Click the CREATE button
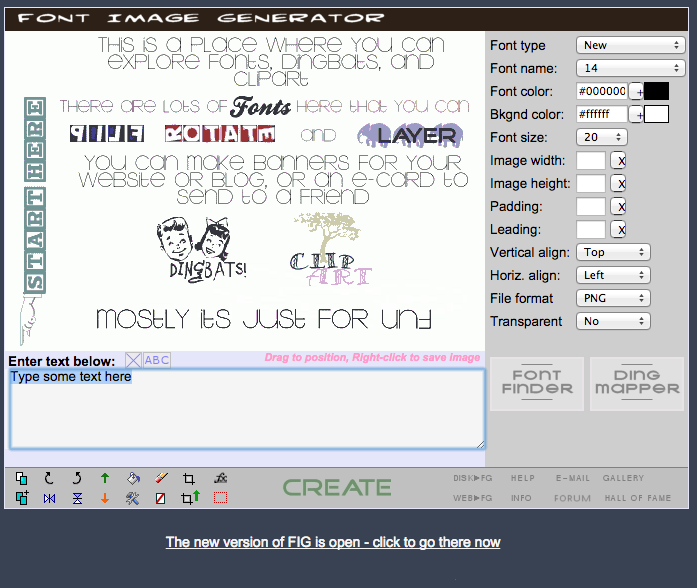 point(337,488)
